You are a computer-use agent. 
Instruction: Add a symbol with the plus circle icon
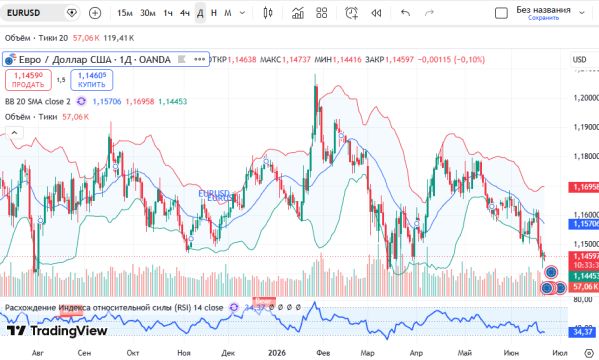pos(95,13)
